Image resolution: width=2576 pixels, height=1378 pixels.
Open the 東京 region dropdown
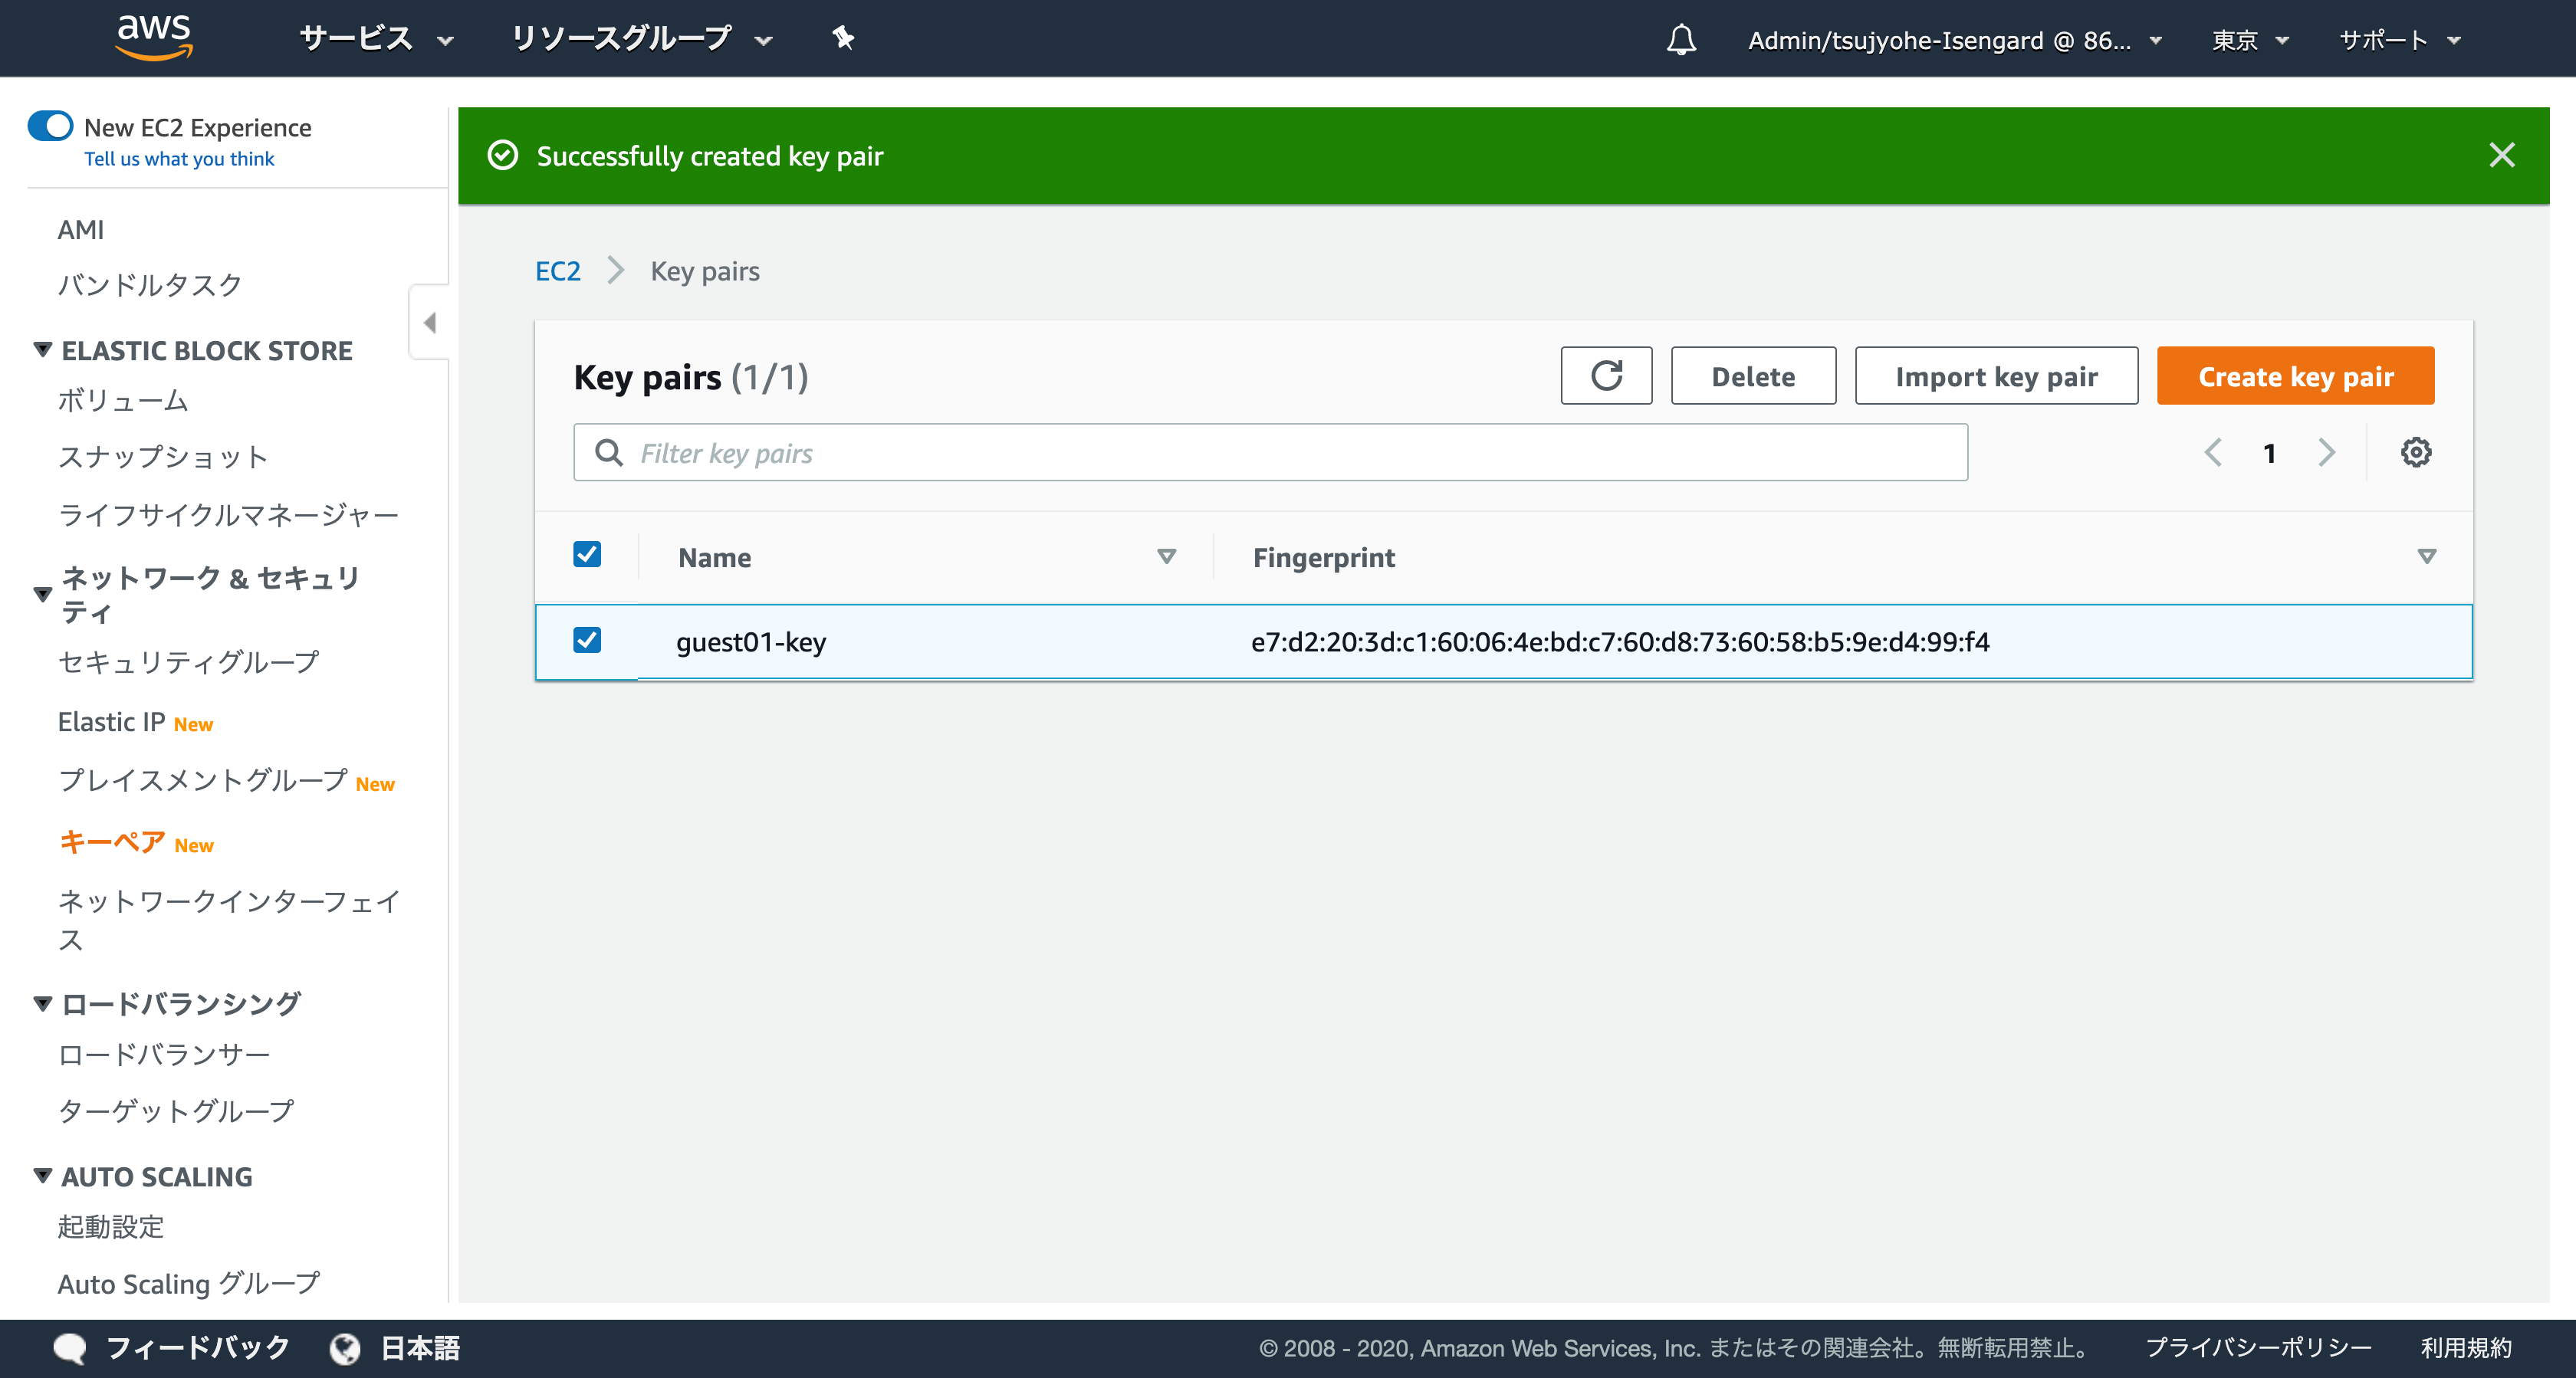coord(2250,40)
